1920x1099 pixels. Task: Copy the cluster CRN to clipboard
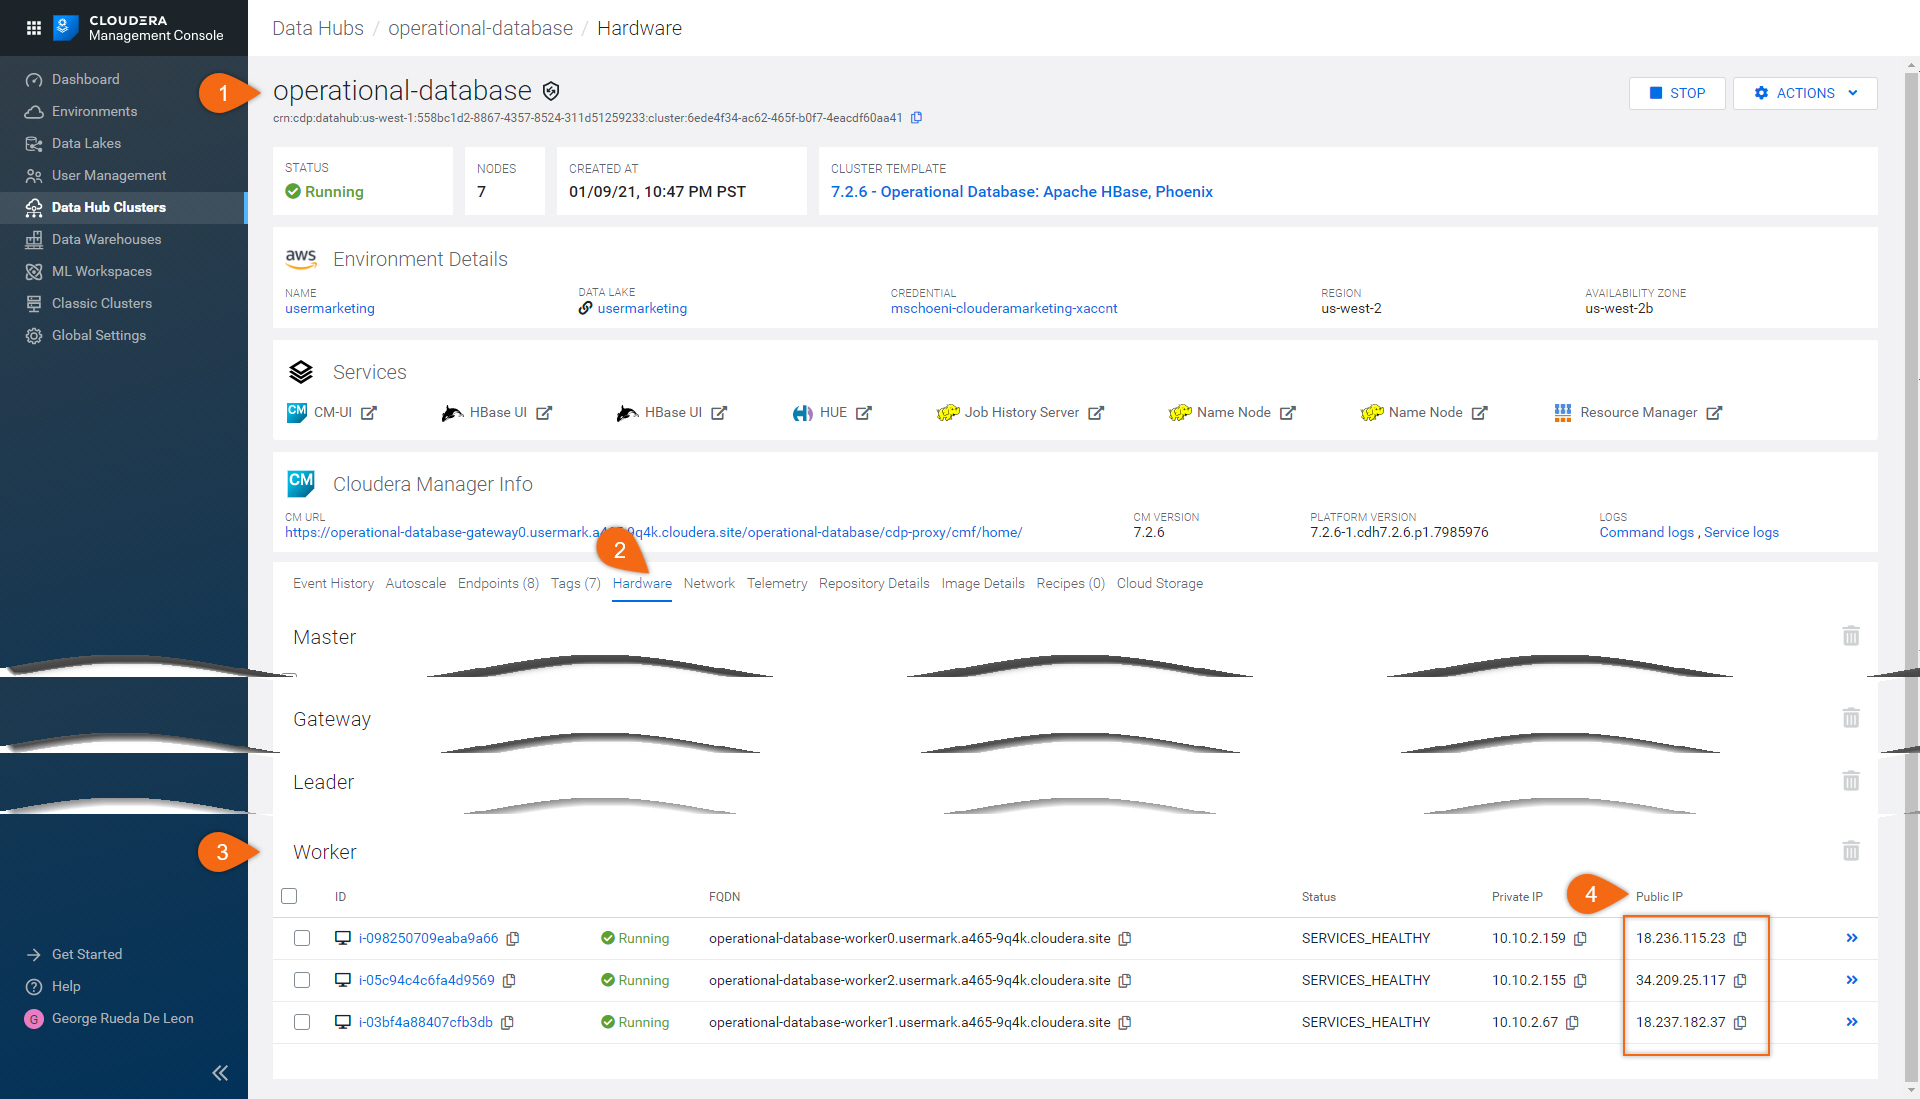(916, 118)
